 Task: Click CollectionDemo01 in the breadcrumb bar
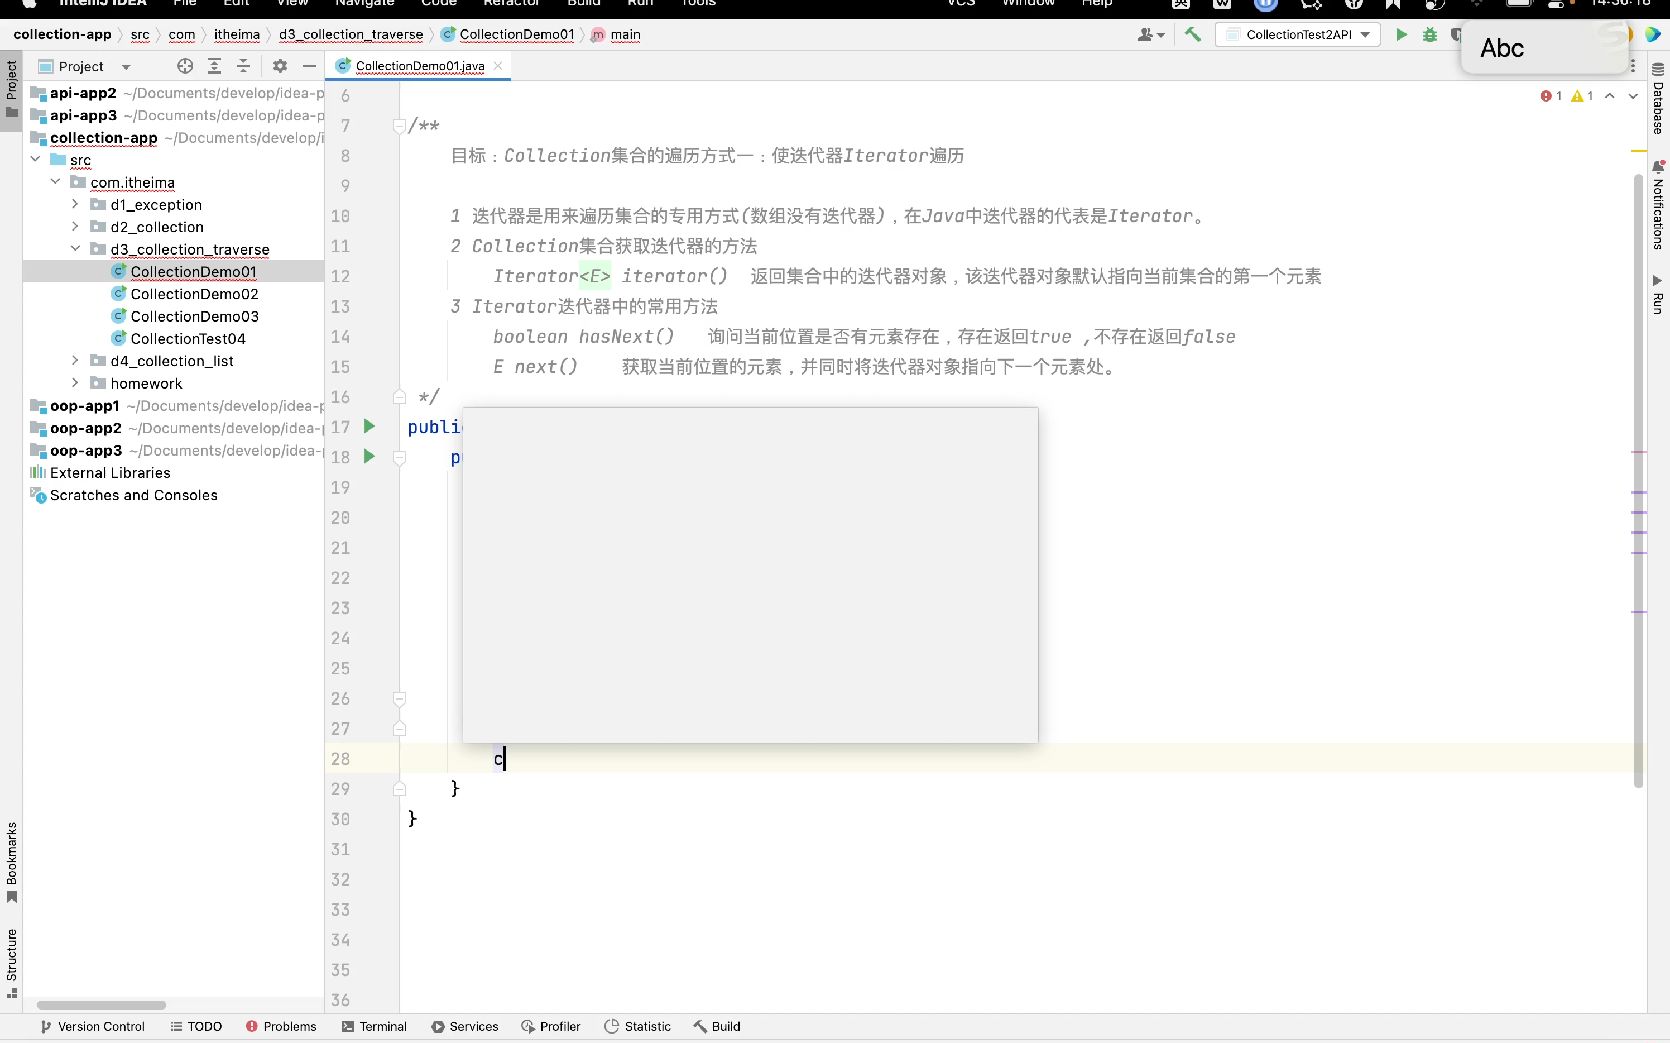tap(509, 34)
